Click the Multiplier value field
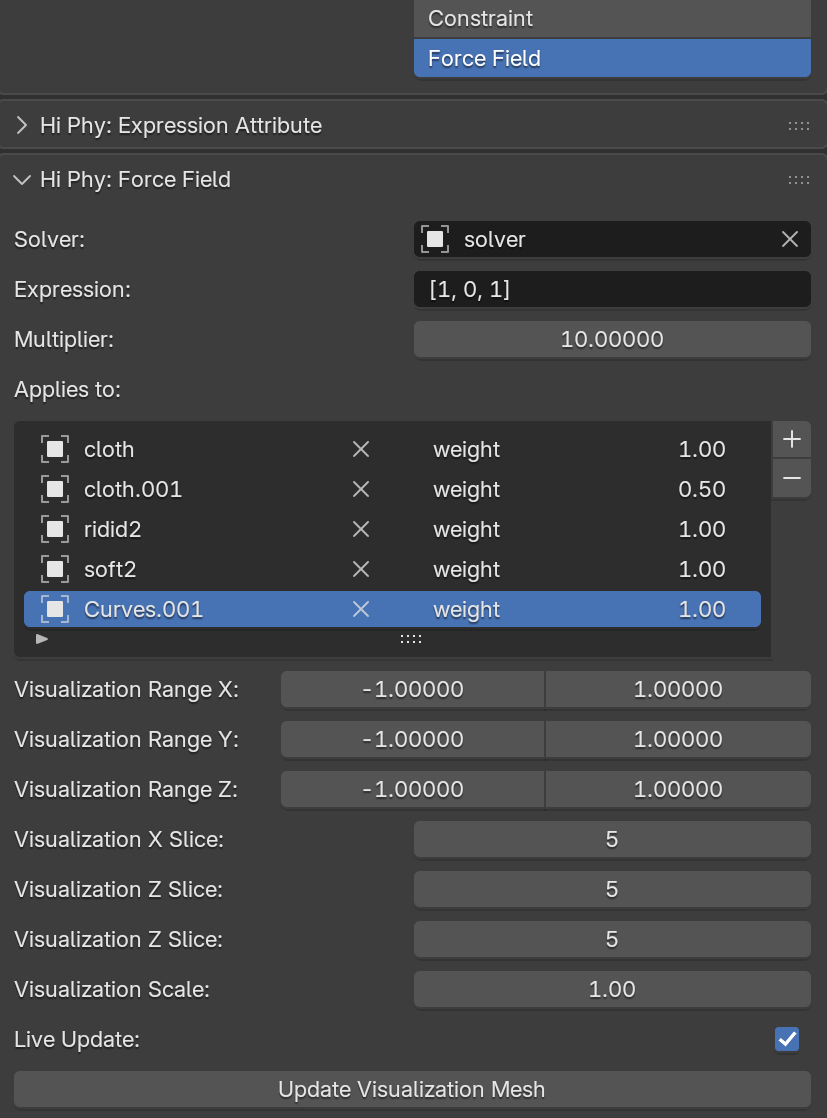 (x=611, y=340)
